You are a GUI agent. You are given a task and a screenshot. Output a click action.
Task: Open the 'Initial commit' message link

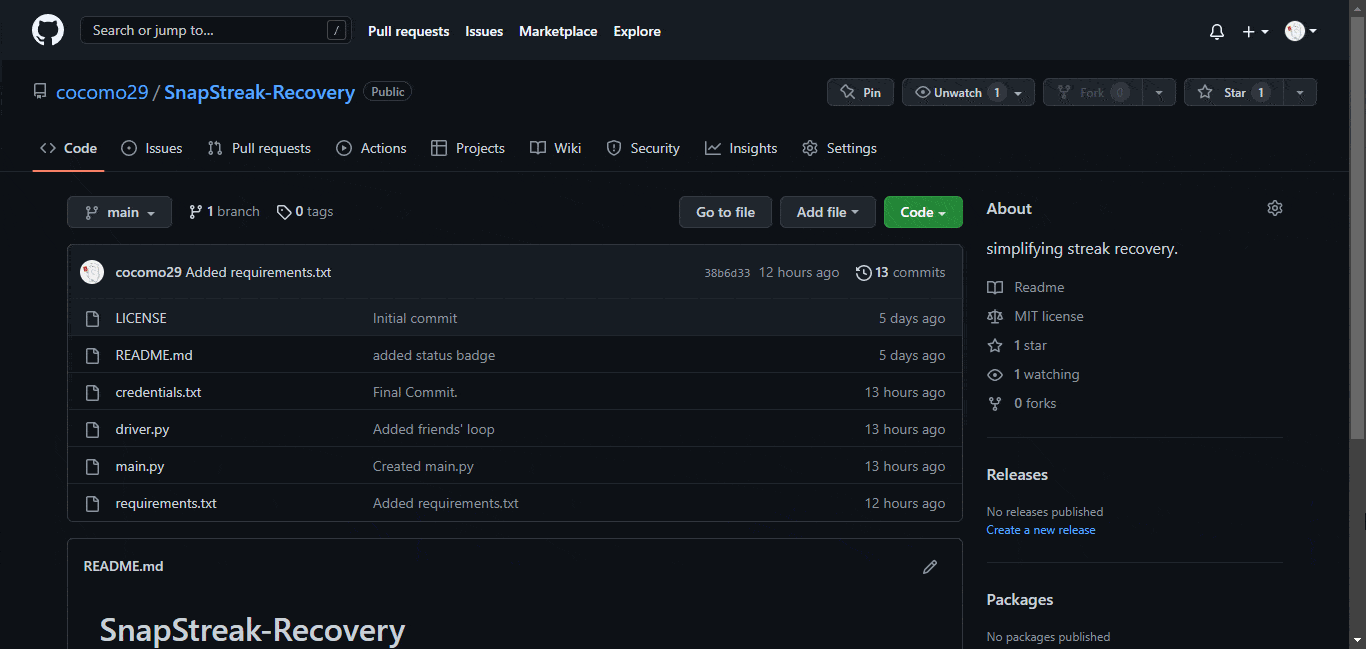(415, 318)
